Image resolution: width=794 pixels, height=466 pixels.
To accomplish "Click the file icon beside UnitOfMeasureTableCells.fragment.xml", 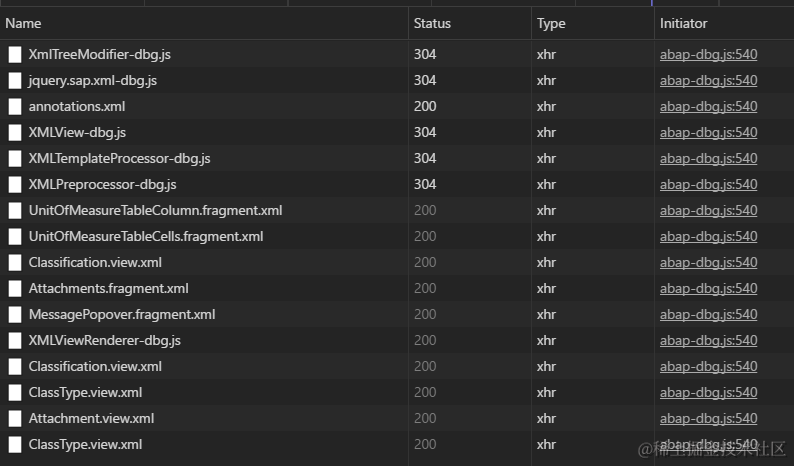I will coord(15,237).
